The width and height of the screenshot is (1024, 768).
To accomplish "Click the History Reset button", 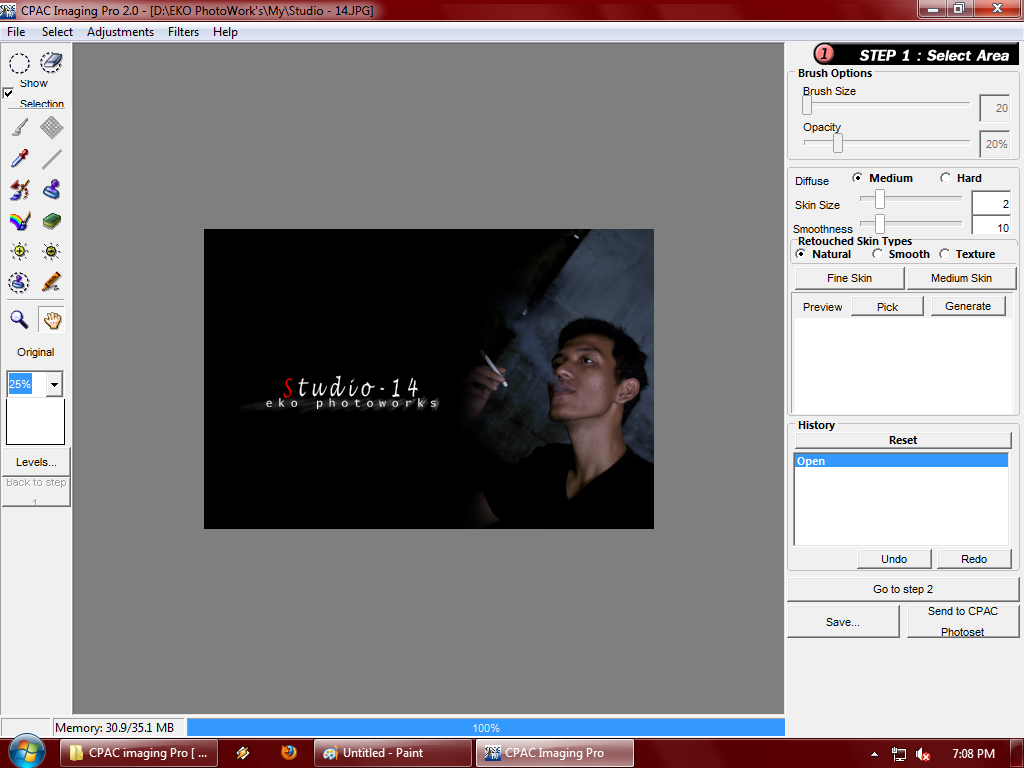I will [903, 440].
